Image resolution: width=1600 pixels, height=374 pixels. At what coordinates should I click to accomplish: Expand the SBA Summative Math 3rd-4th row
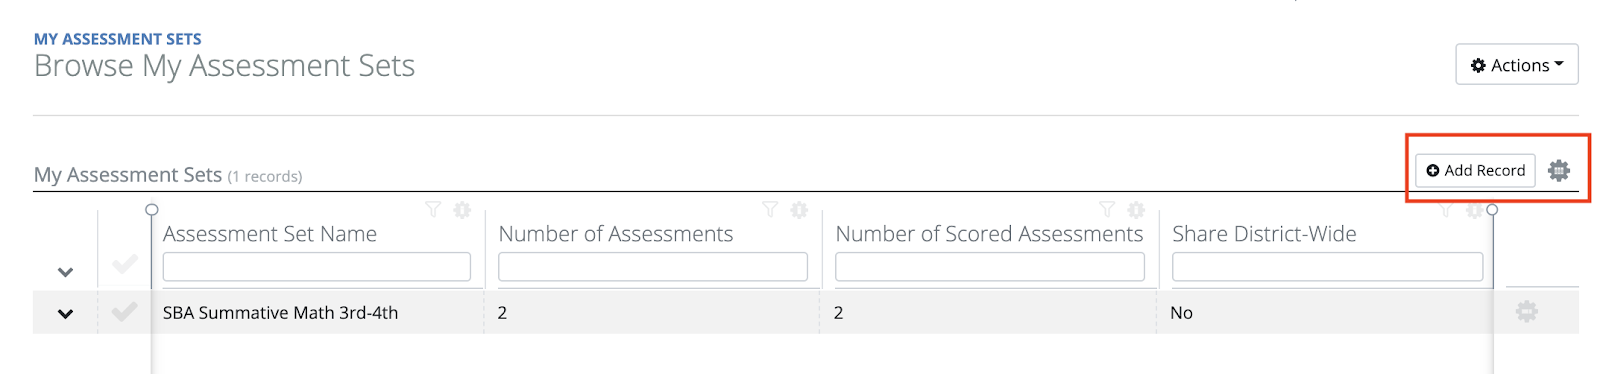[66, 314]
